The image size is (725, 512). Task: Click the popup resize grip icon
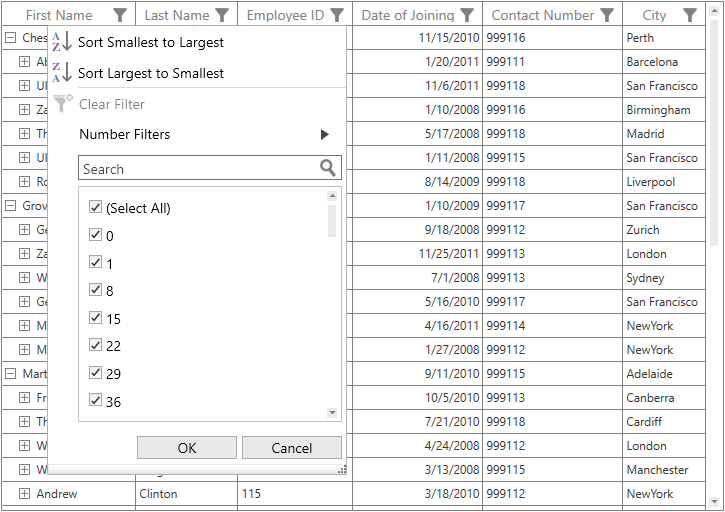coord(342,470)
